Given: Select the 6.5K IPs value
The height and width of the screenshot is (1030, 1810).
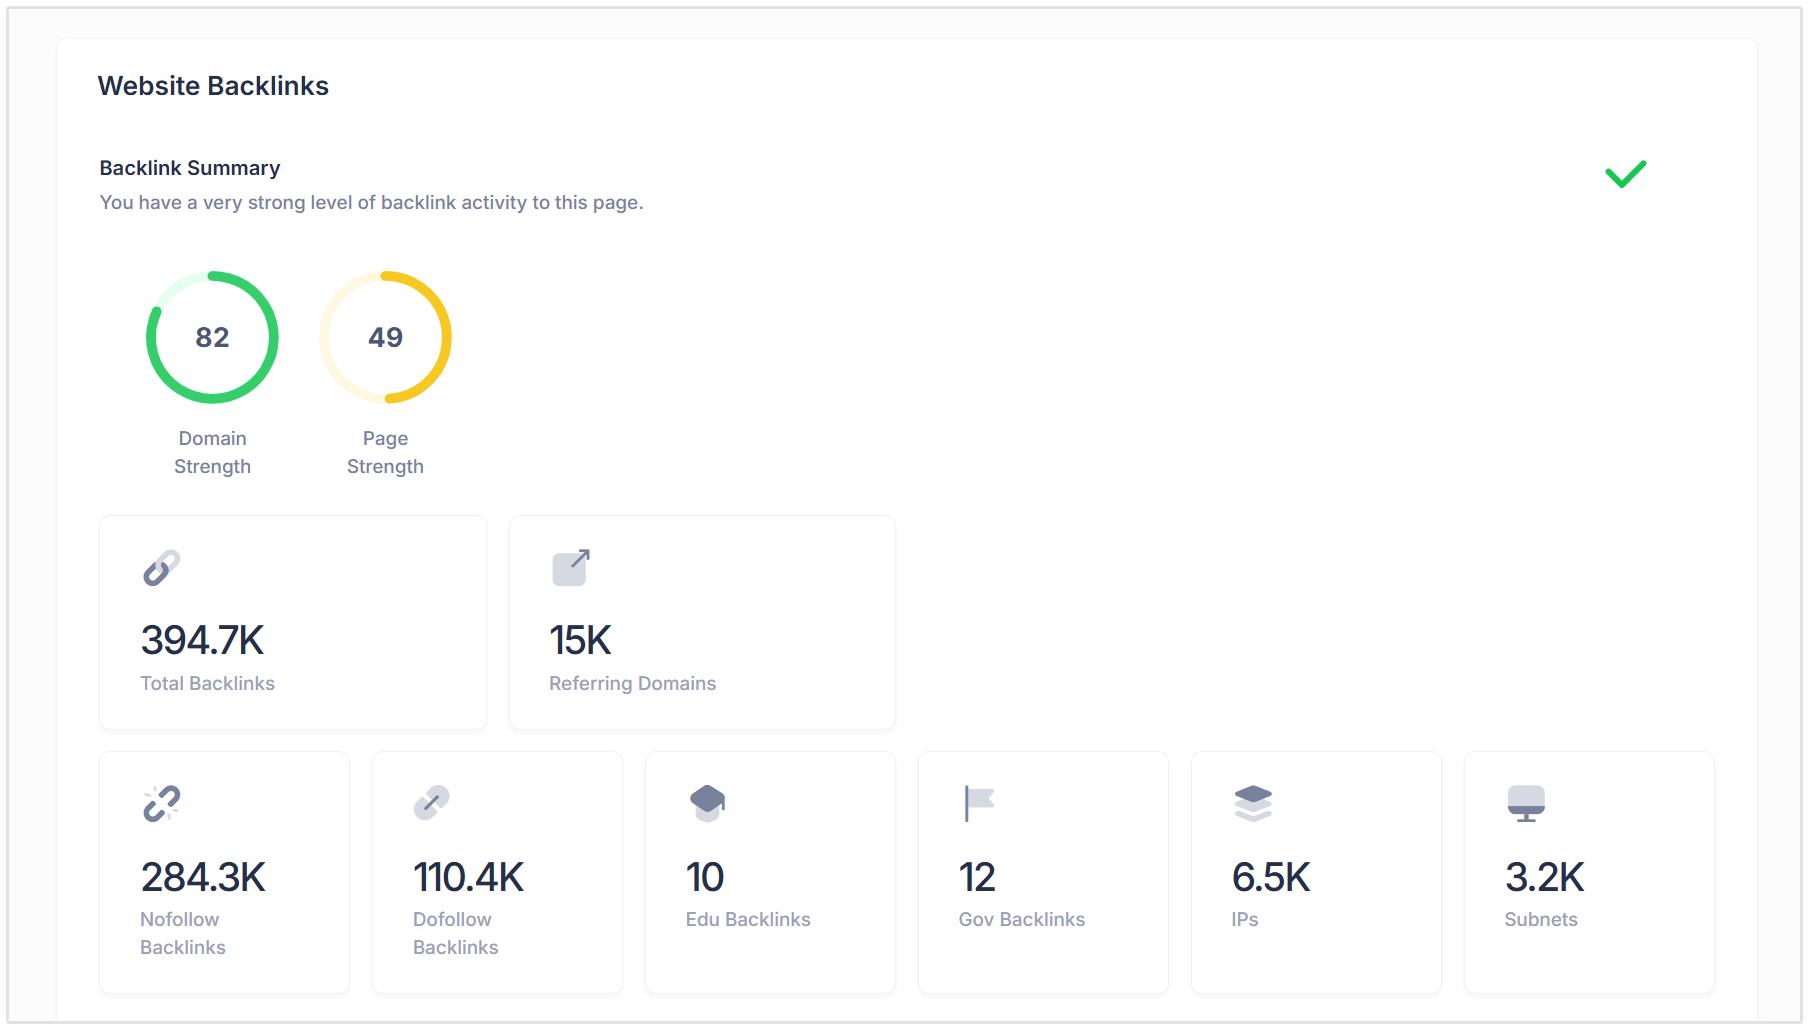Looking at the screenshot, I should click(x=1271, y=877).
